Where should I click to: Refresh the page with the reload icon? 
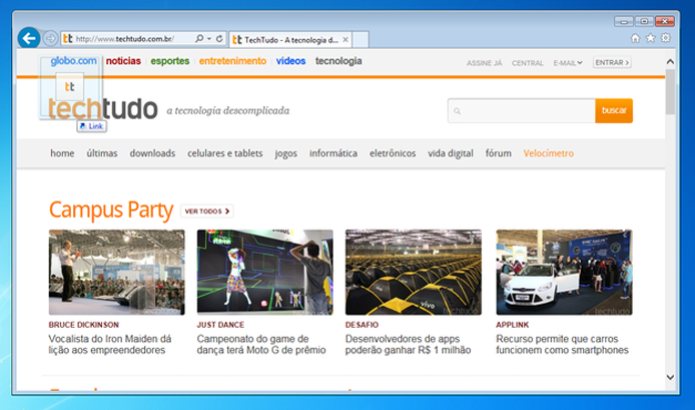pos(219,39)
